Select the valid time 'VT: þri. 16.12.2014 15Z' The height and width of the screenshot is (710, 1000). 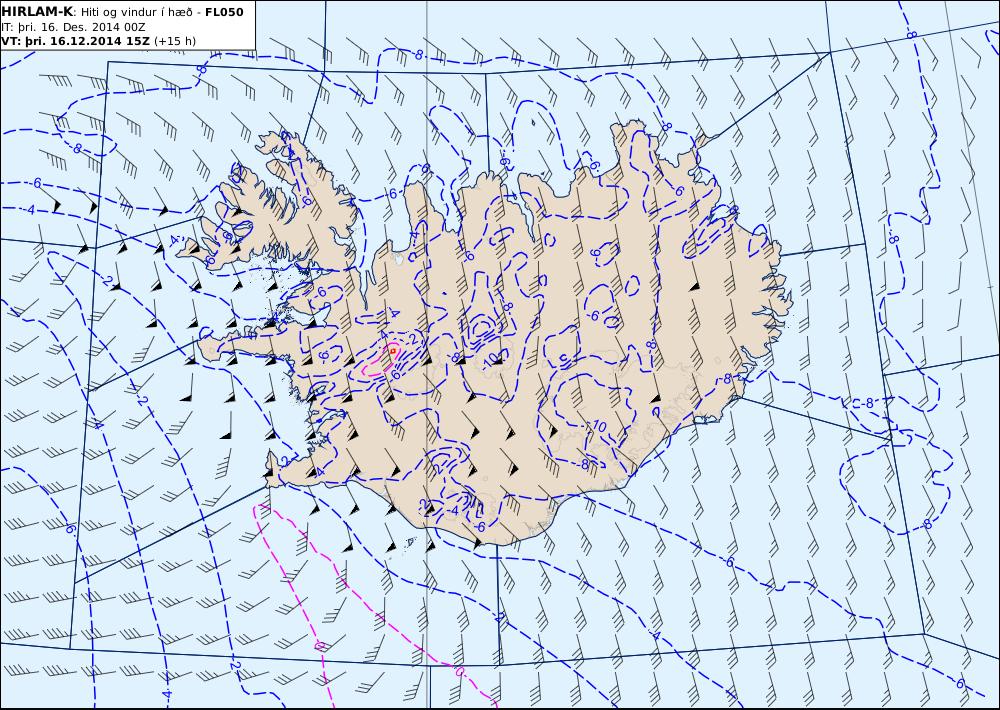coord(76,41)
